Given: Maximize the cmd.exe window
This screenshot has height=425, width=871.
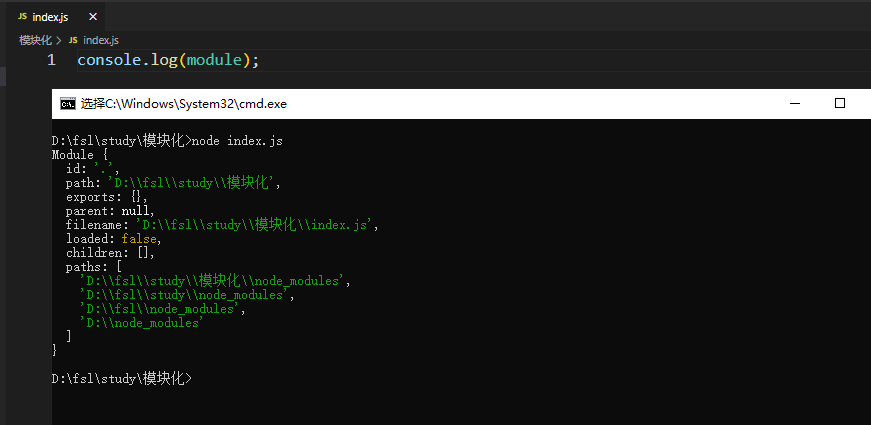Looking at the screenshot, I should tap(840, 103).
